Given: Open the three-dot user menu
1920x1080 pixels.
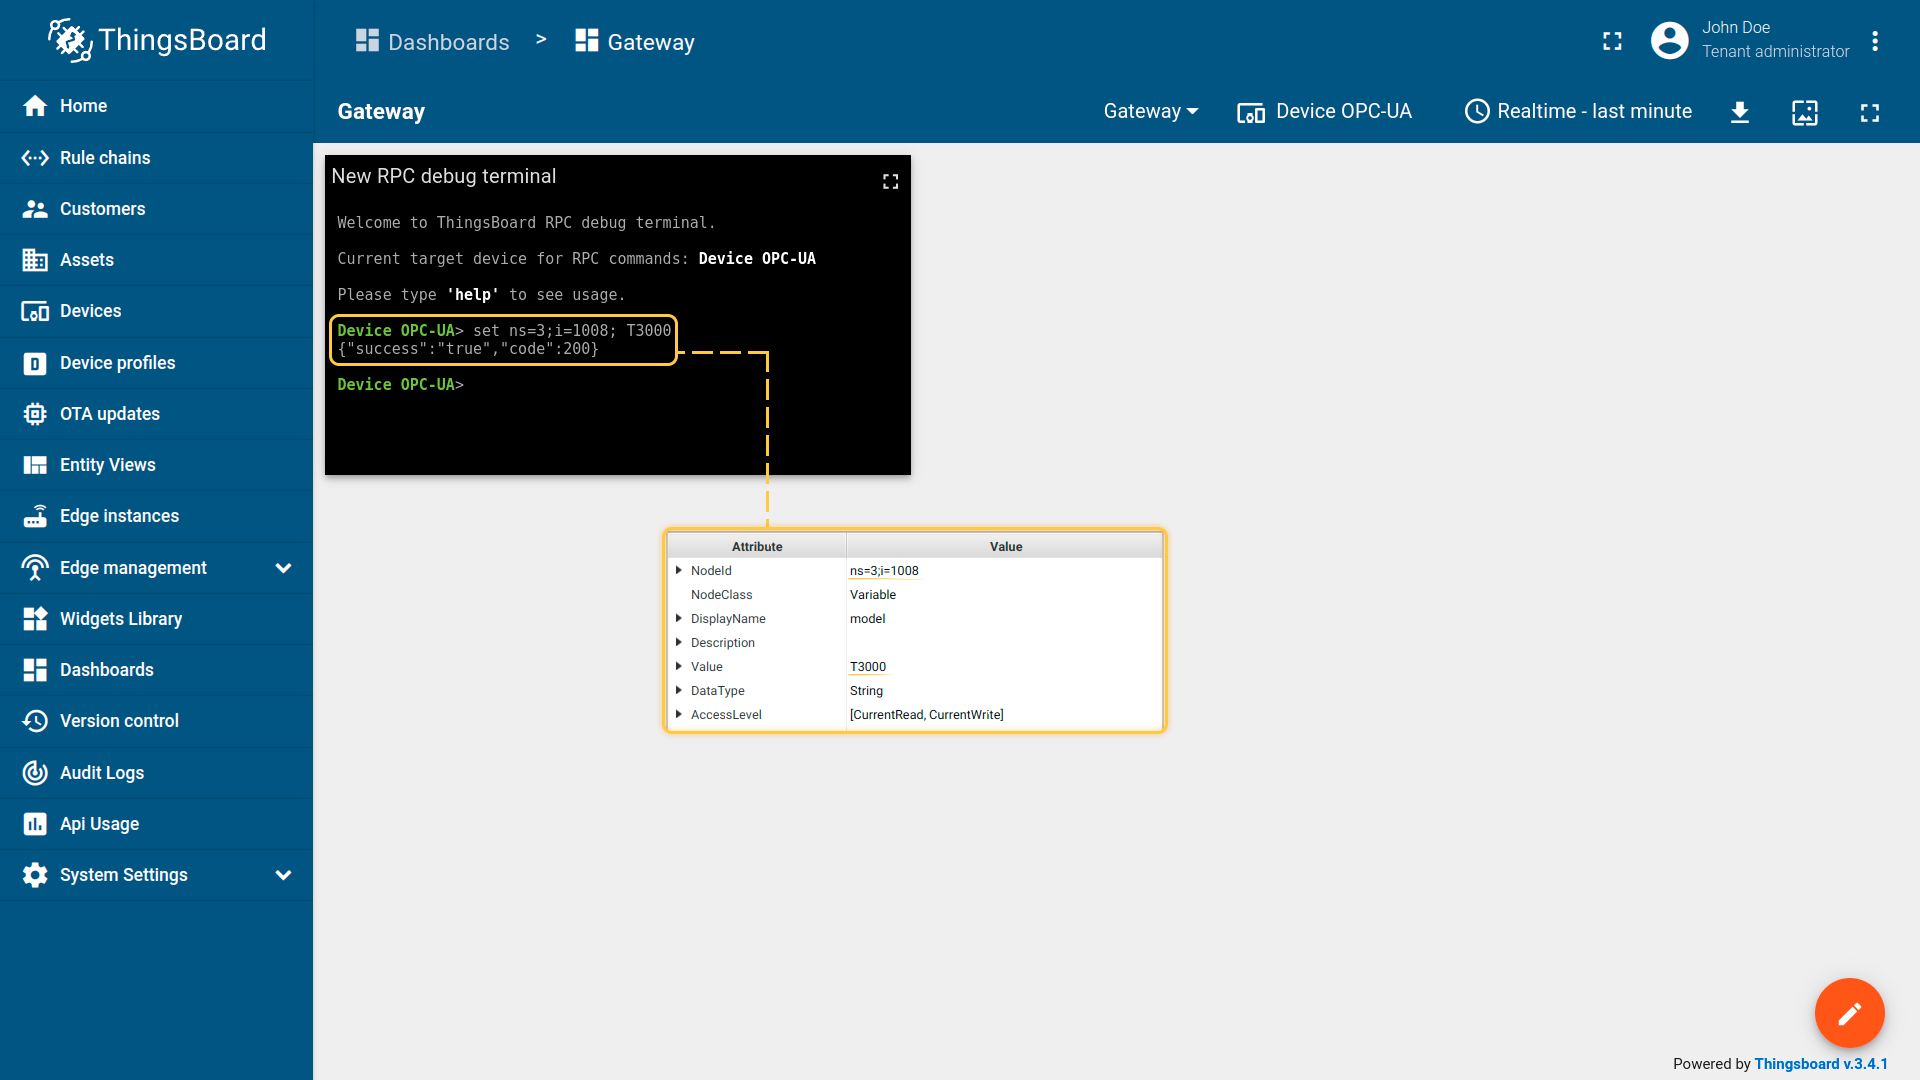Looking at the screenshot, I should (1875, 41).
